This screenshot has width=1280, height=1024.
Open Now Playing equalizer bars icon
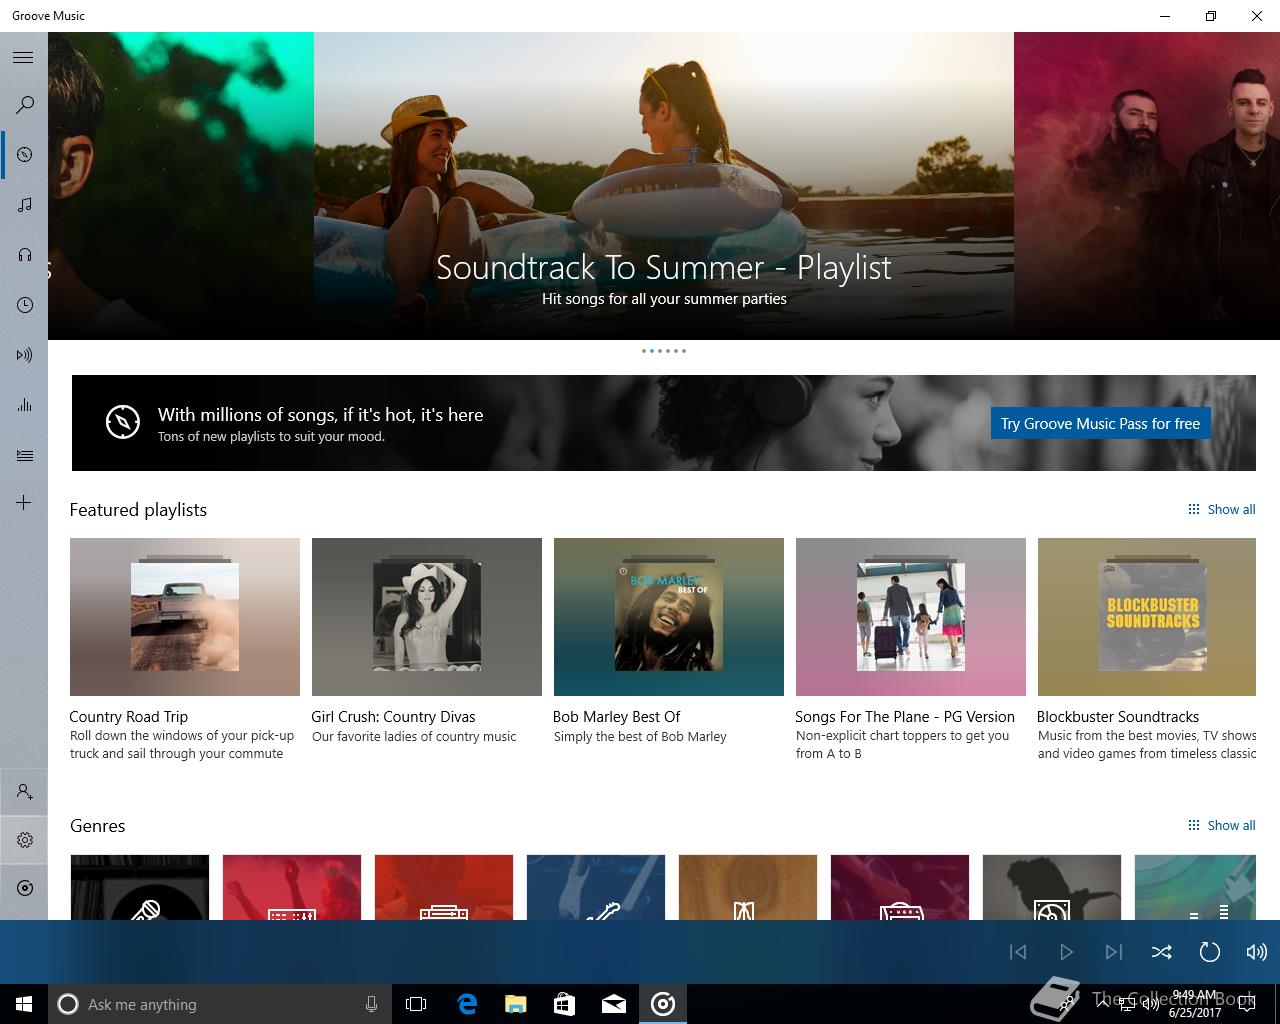point(25,405)
